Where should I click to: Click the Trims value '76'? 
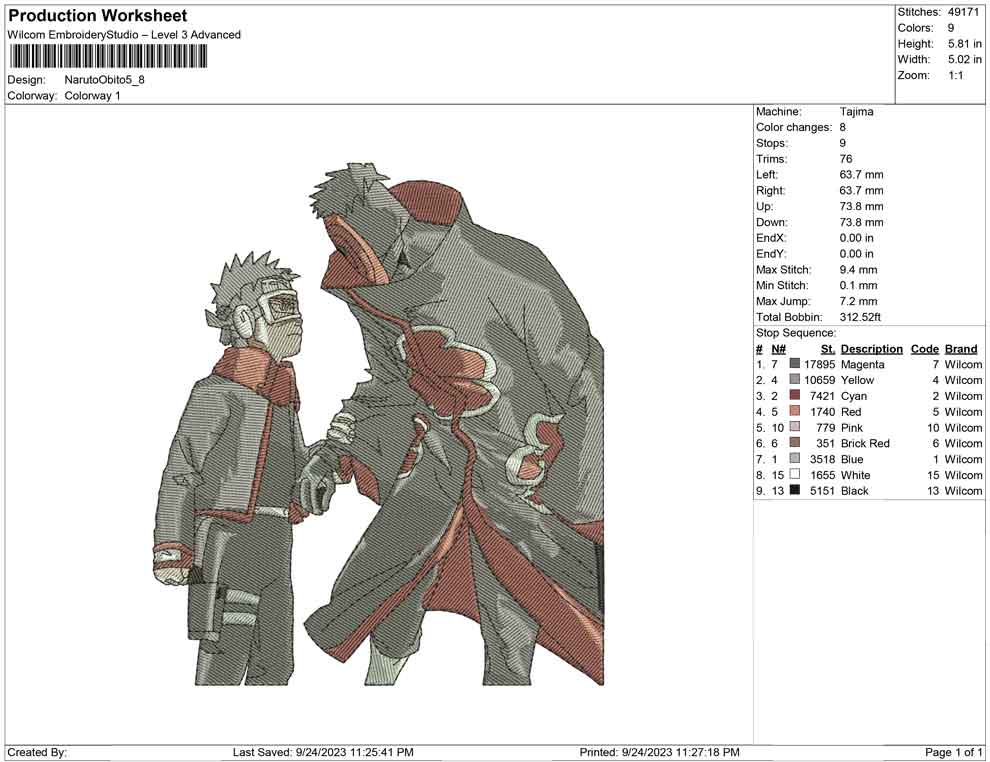[x=846, y=159]
